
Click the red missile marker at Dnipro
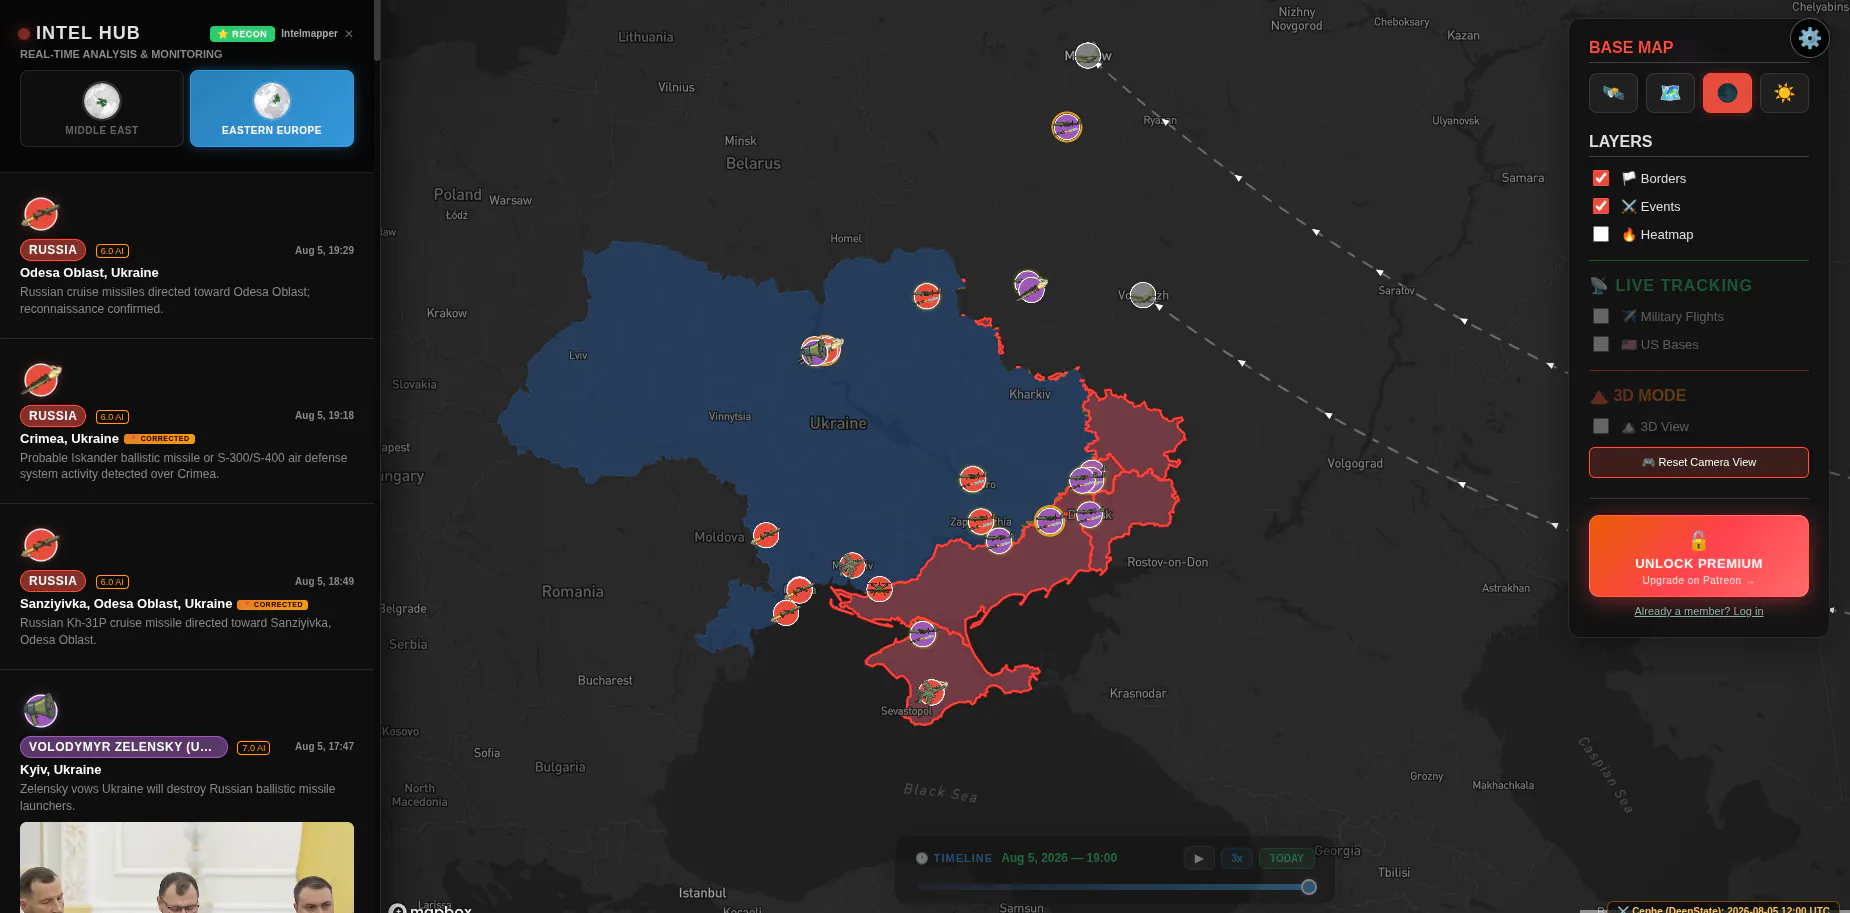[x=972, y=479]
